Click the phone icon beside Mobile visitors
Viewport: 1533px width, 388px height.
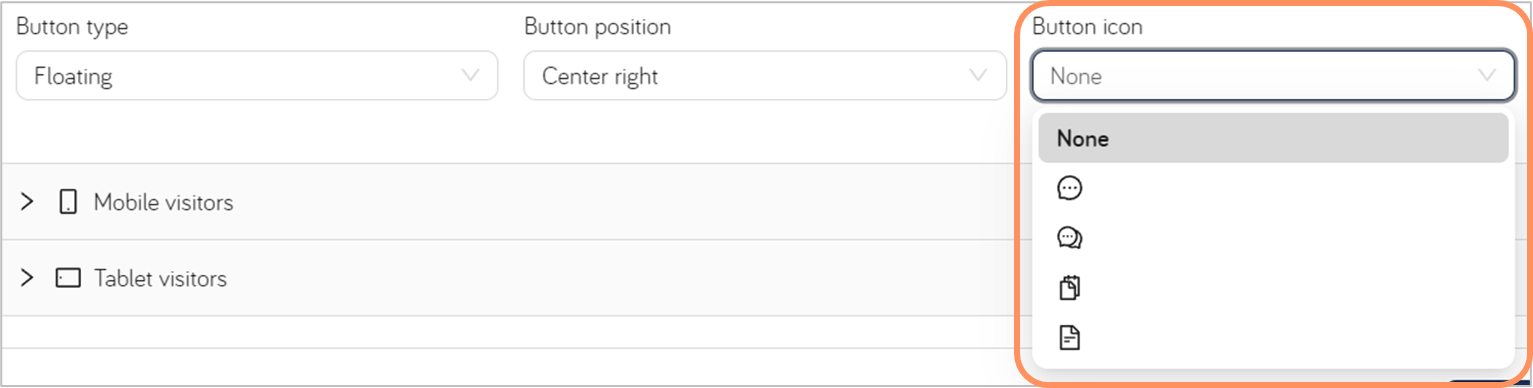(68, 202)
